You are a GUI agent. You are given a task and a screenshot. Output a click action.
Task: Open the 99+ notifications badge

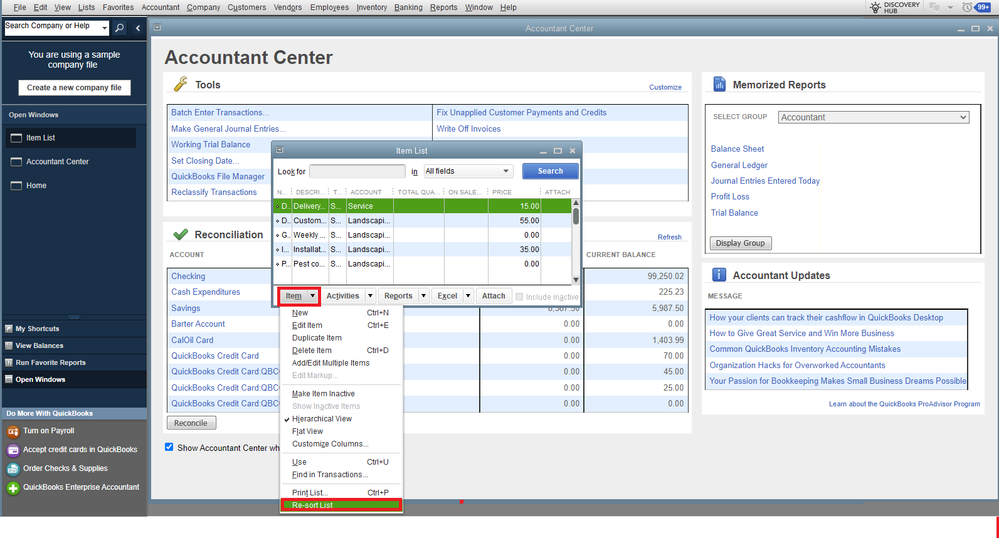pyautogui.click(x=983, y=8)
